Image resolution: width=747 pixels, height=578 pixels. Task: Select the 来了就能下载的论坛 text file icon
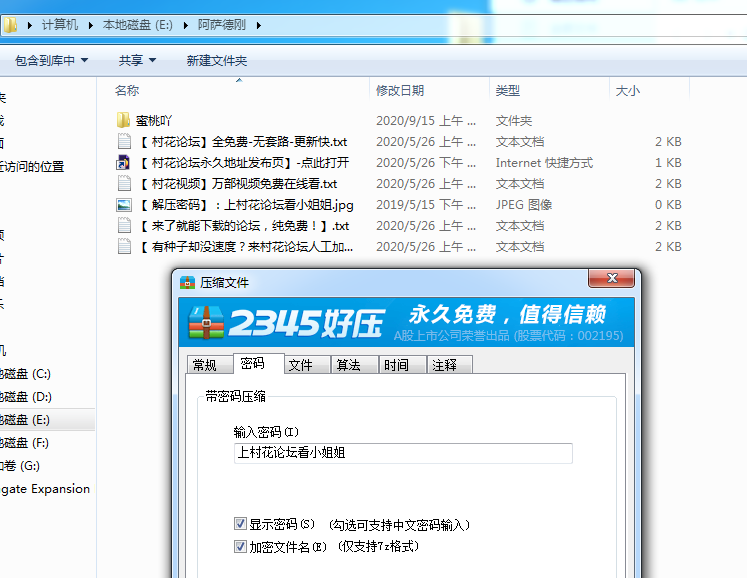tap(123, 225)
